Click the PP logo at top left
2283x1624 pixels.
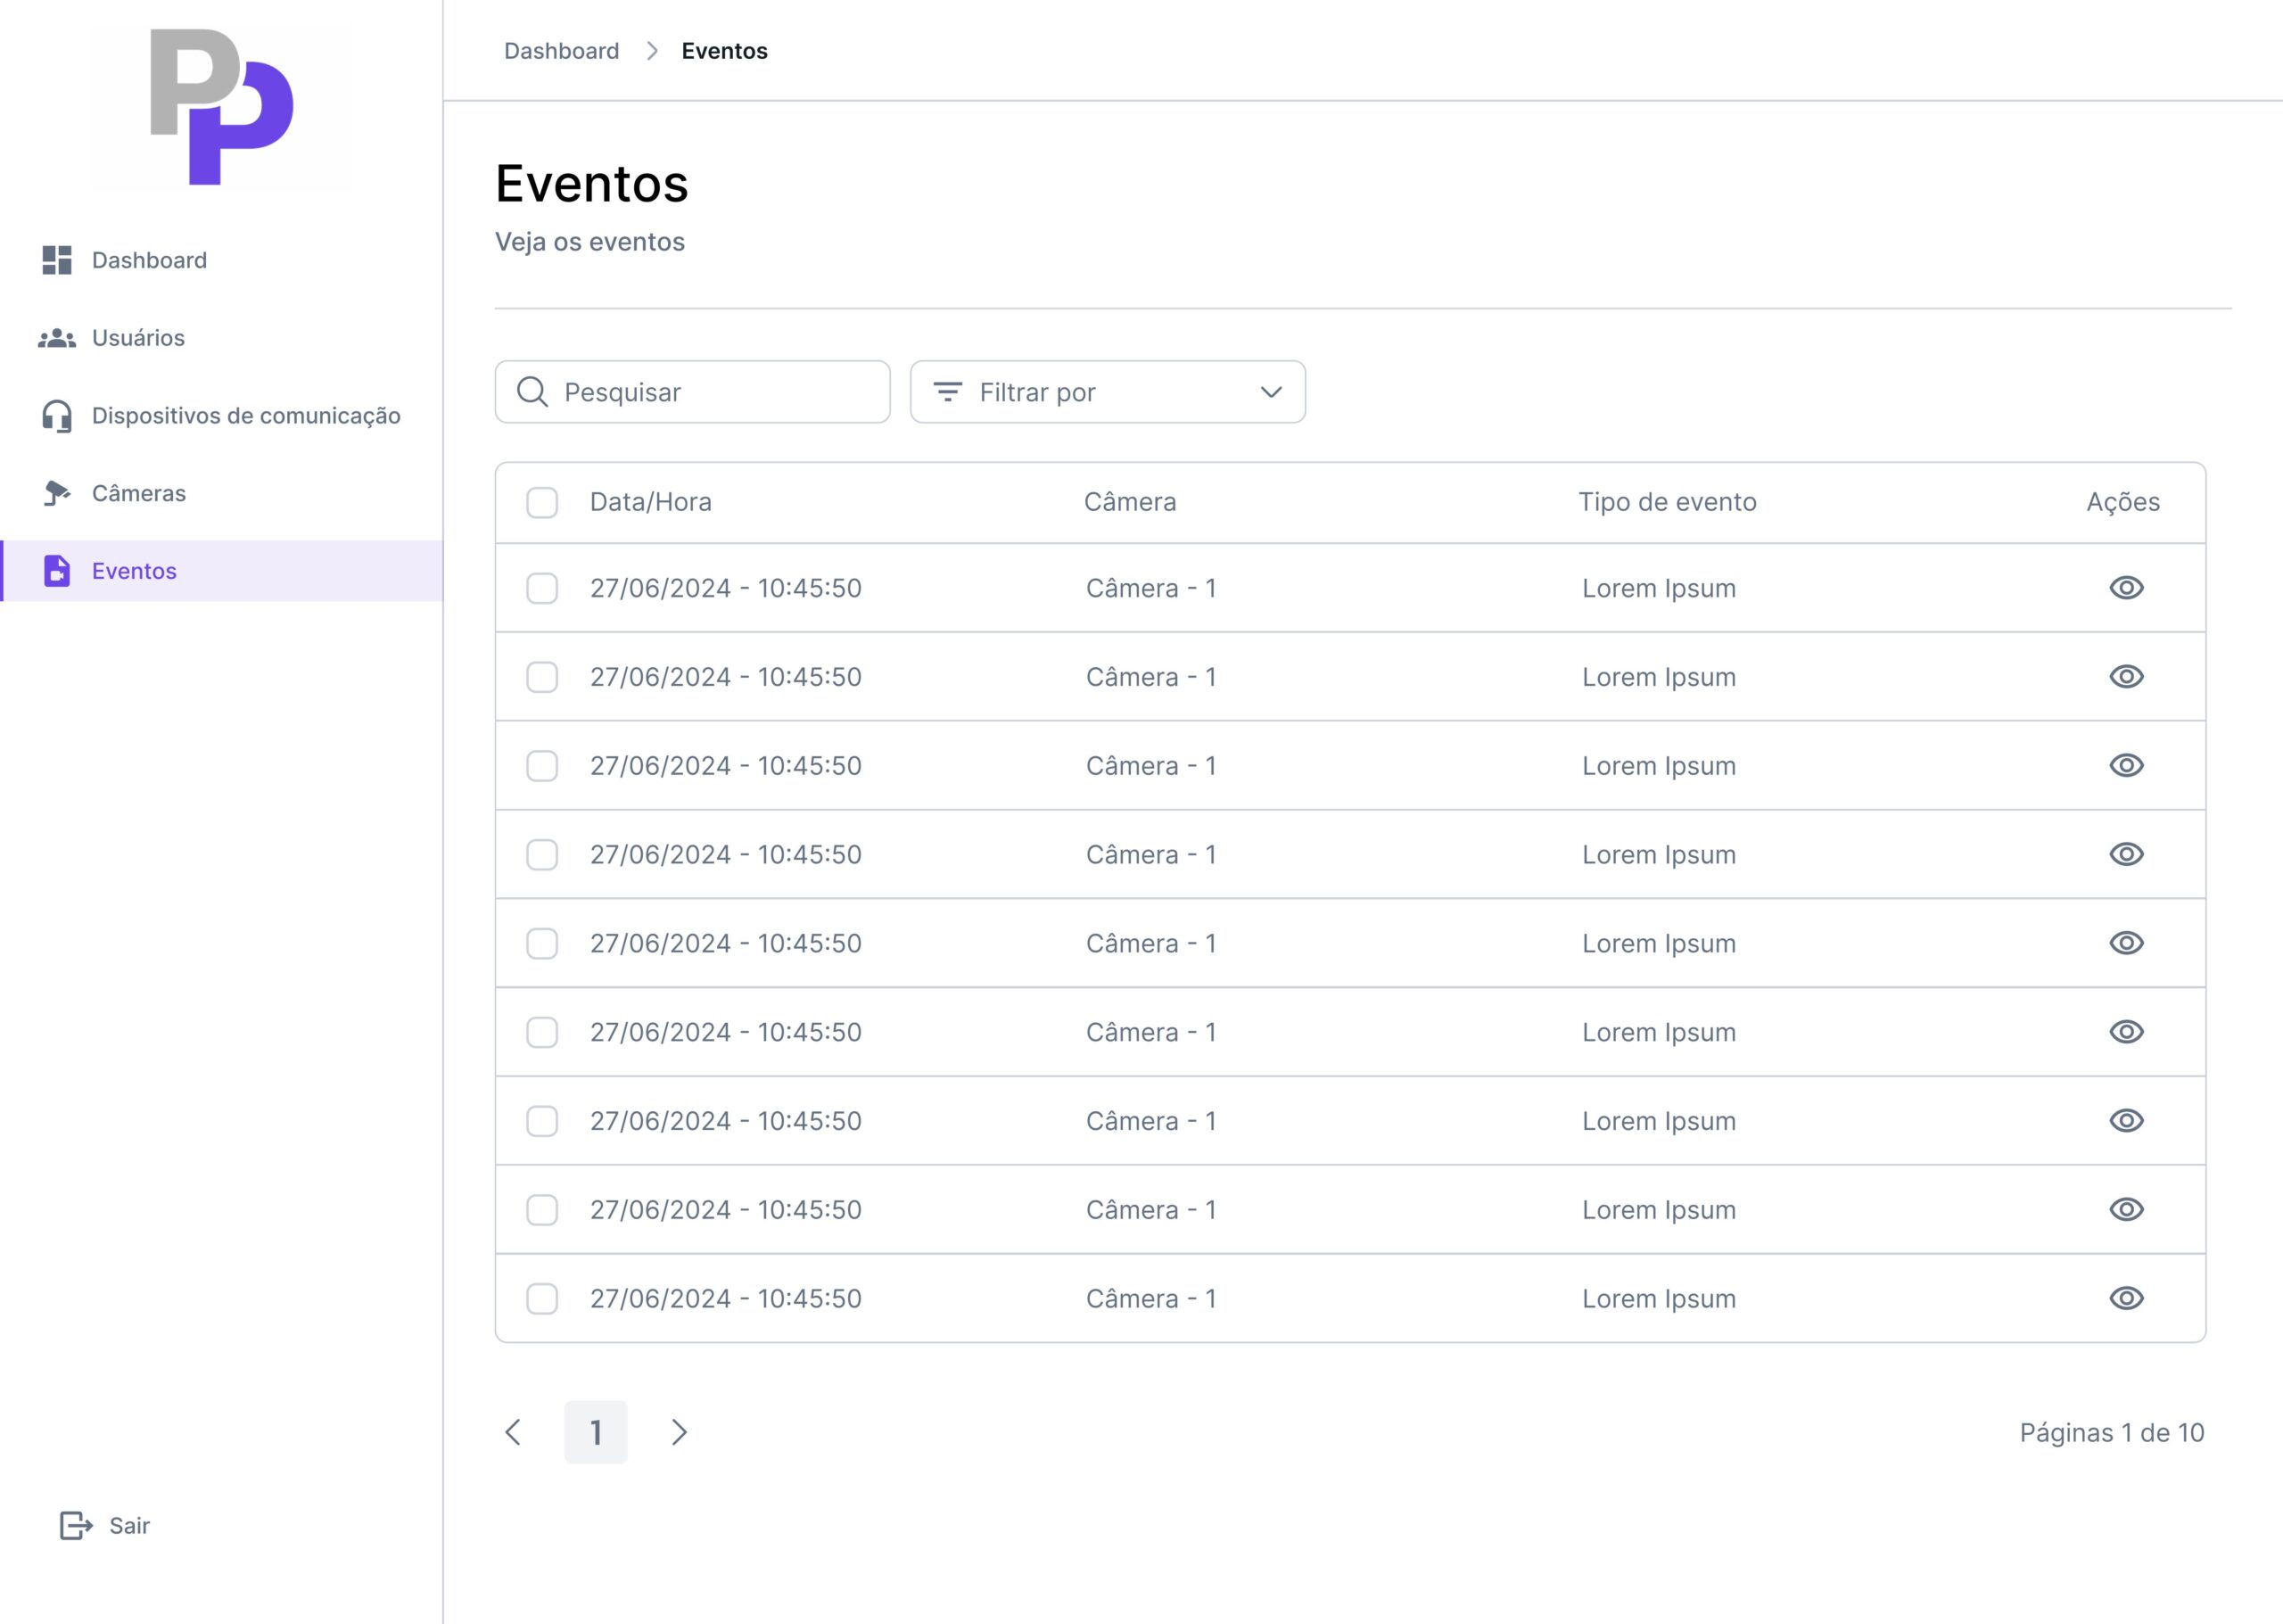click(x=221, y=107)
